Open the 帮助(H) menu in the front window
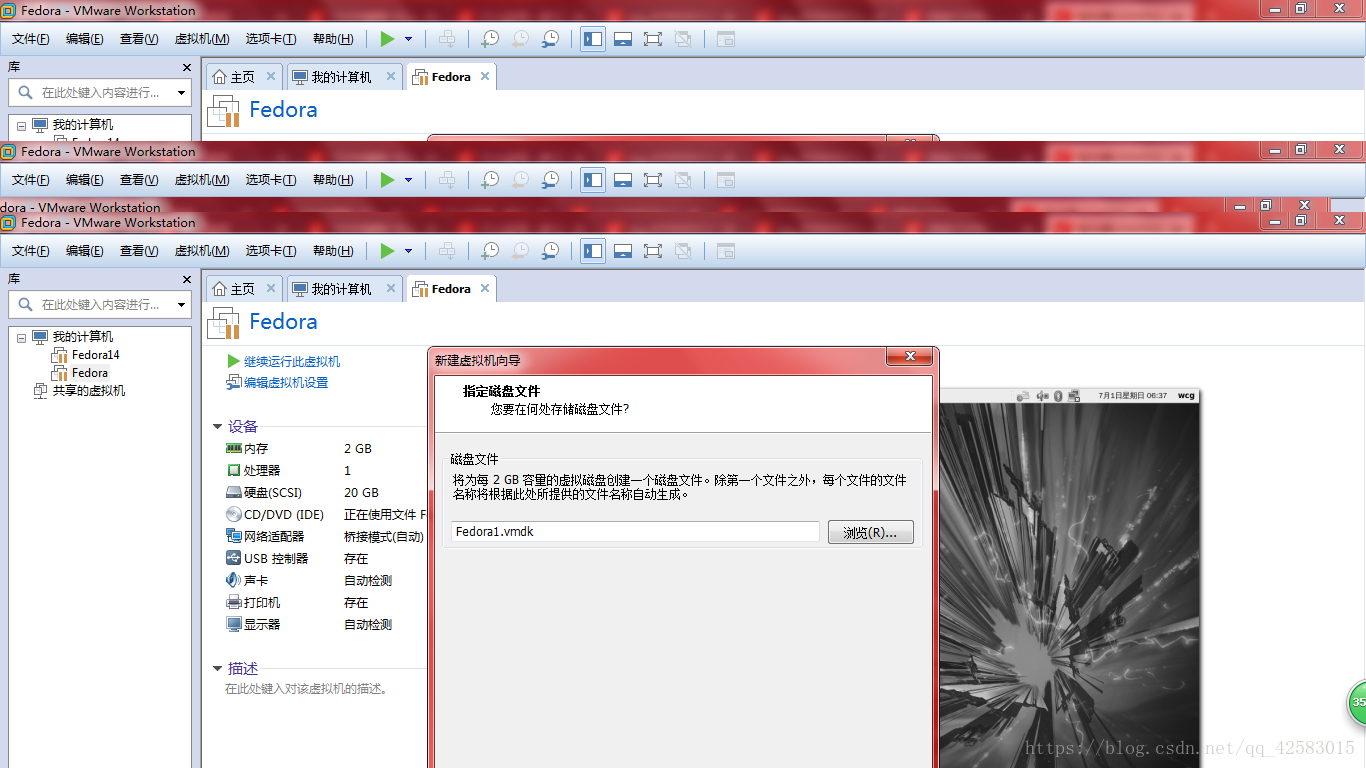Image resolution: width=1366 pixels, height=768 pixels. 333,251
